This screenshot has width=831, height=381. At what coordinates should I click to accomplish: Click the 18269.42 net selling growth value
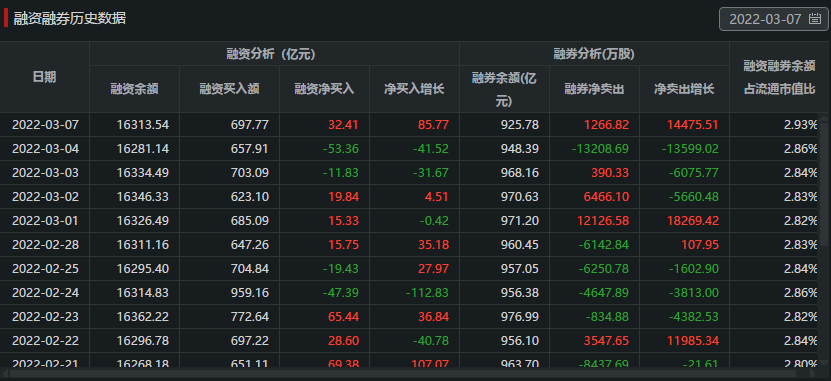pos(693,221)
